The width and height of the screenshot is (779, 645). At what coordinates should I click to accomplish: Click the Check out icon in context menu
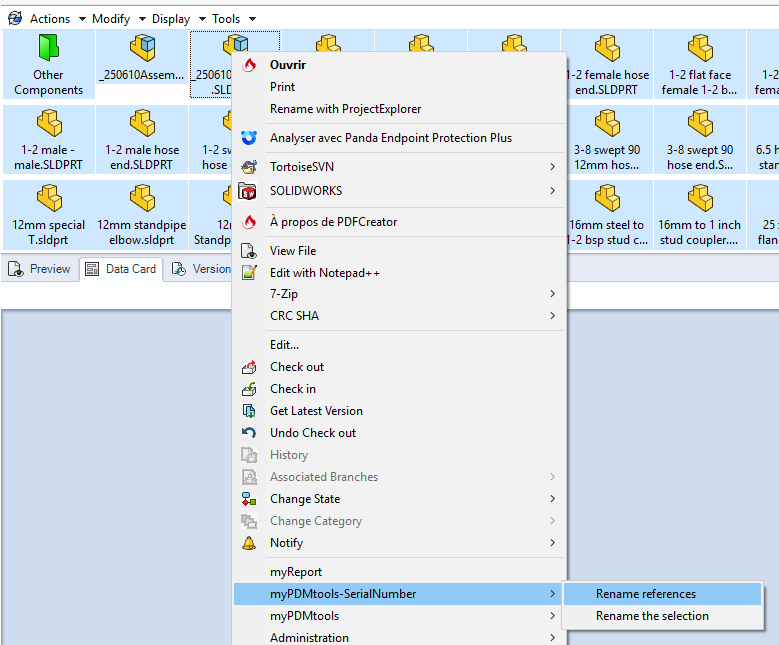(x=249, y=367)
